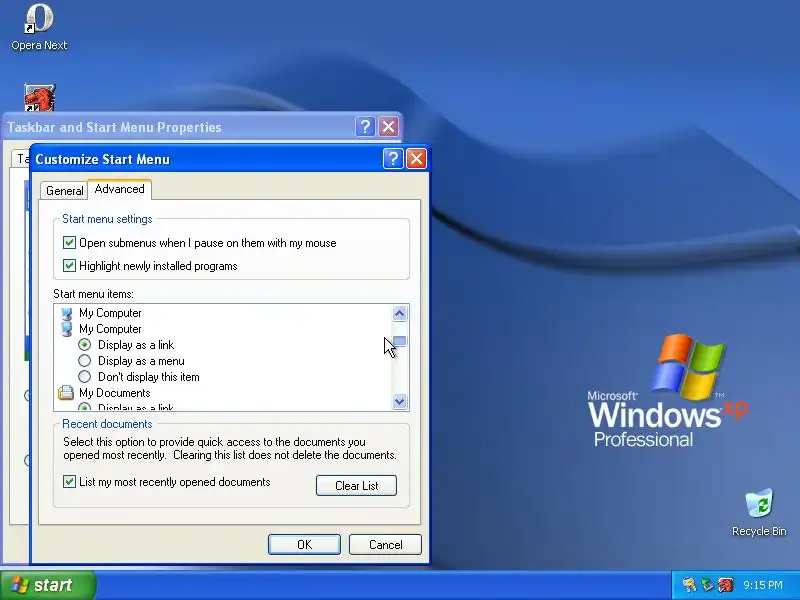Open the Opera Next desktop shortcut
800x600 pixels.
pyautogui.click(x=39, y=28)
